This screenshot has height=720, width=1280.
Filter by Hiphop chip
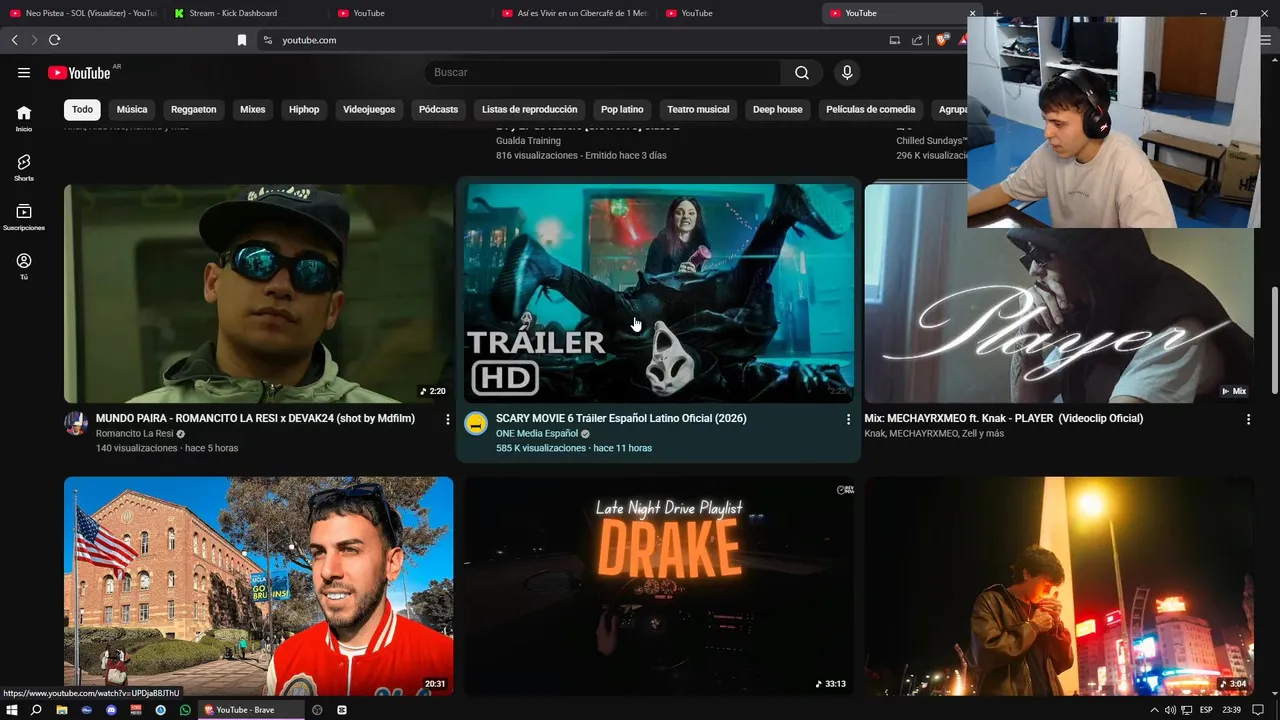[x=304, y=109]
